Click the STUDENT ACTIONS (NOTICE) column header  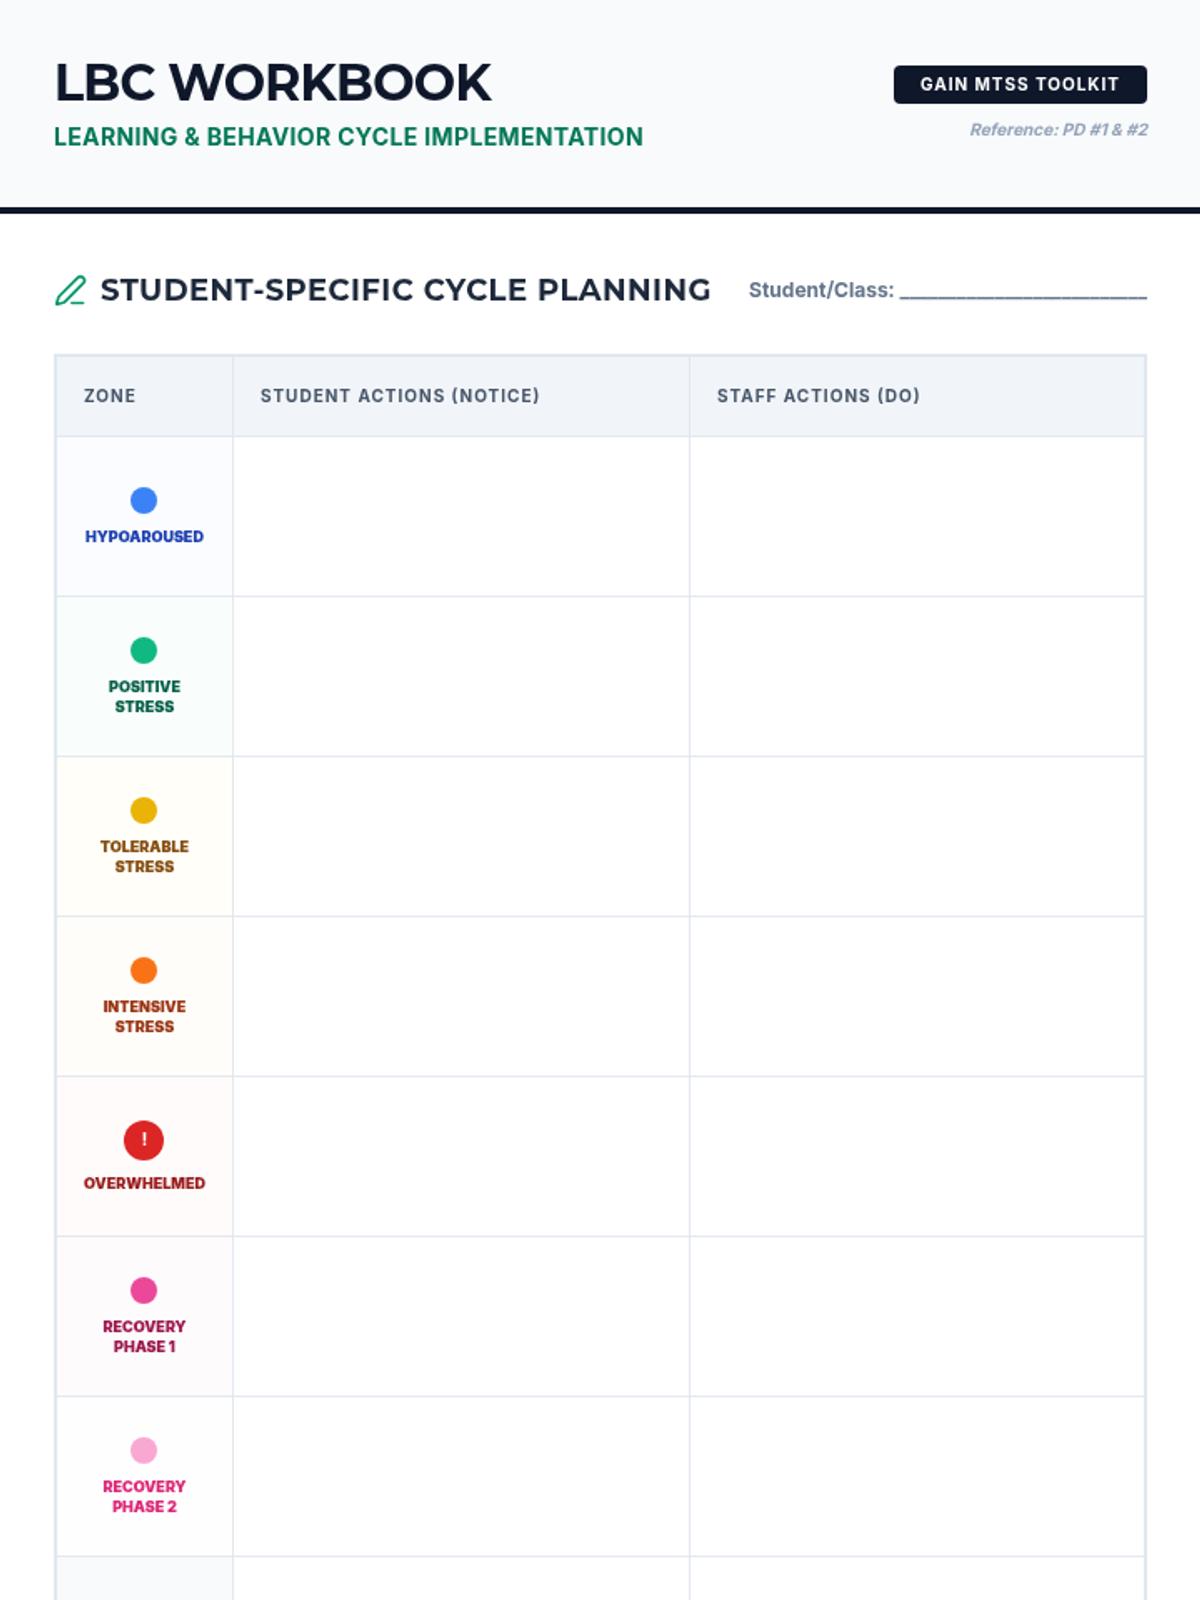point(400,396)
